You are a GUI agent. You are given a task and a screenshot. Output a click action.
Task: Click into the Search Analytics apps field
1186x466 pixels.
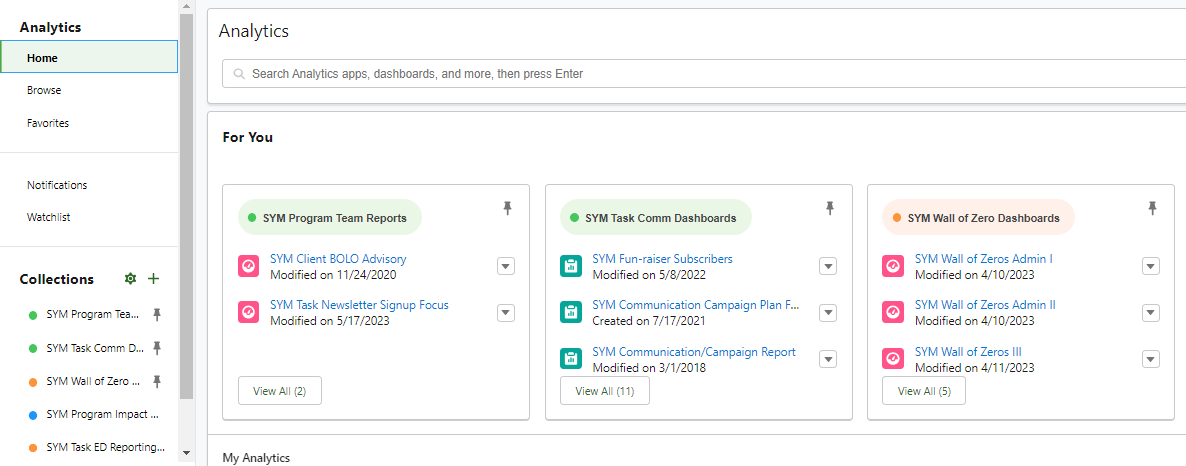tap(703, 74)
